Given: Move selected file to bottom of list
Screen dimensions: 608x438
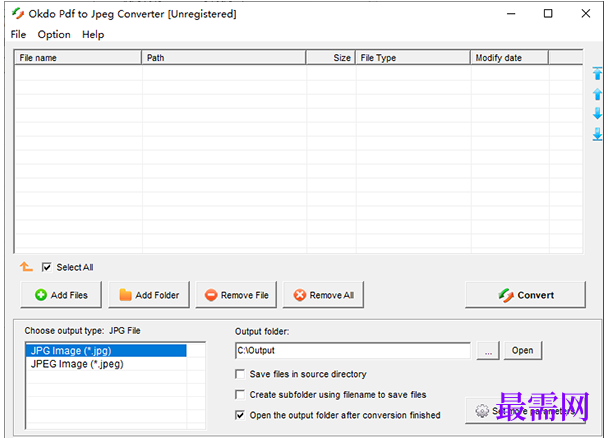Looking at the screenshot, I should 597,134.
